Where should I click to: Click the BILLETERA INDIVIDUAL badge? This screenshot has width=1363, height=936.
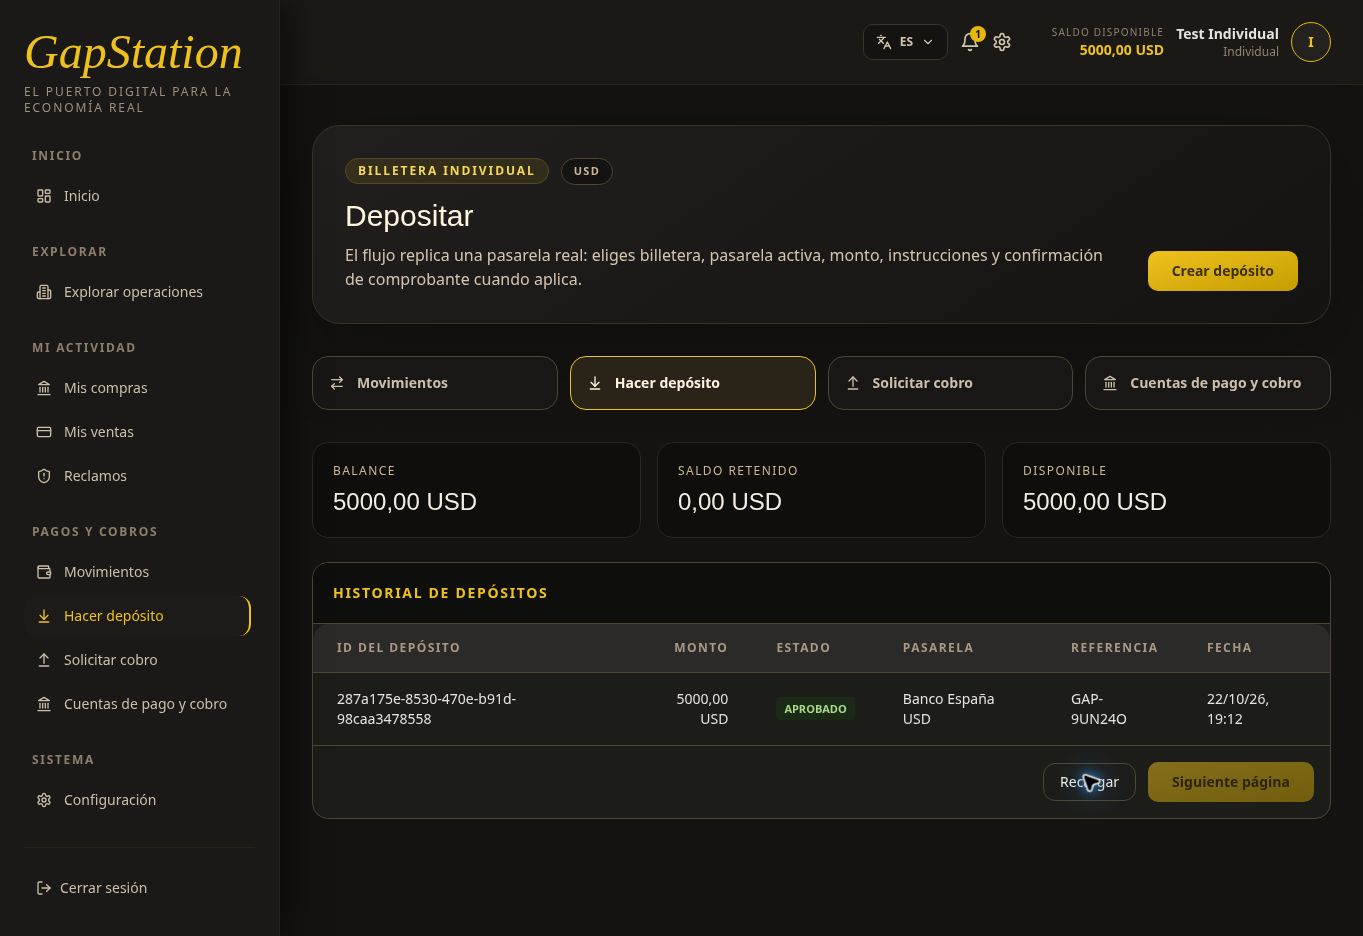coord(446,171)
